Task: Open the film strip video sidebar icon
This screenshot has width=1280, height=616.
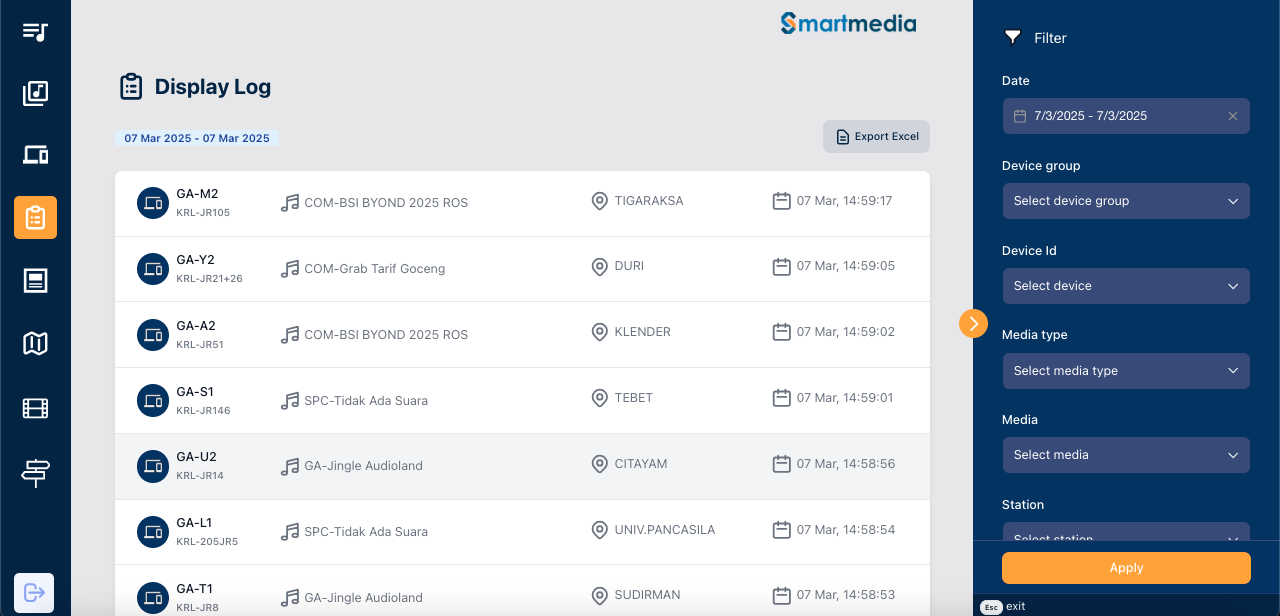Action: 35,408
